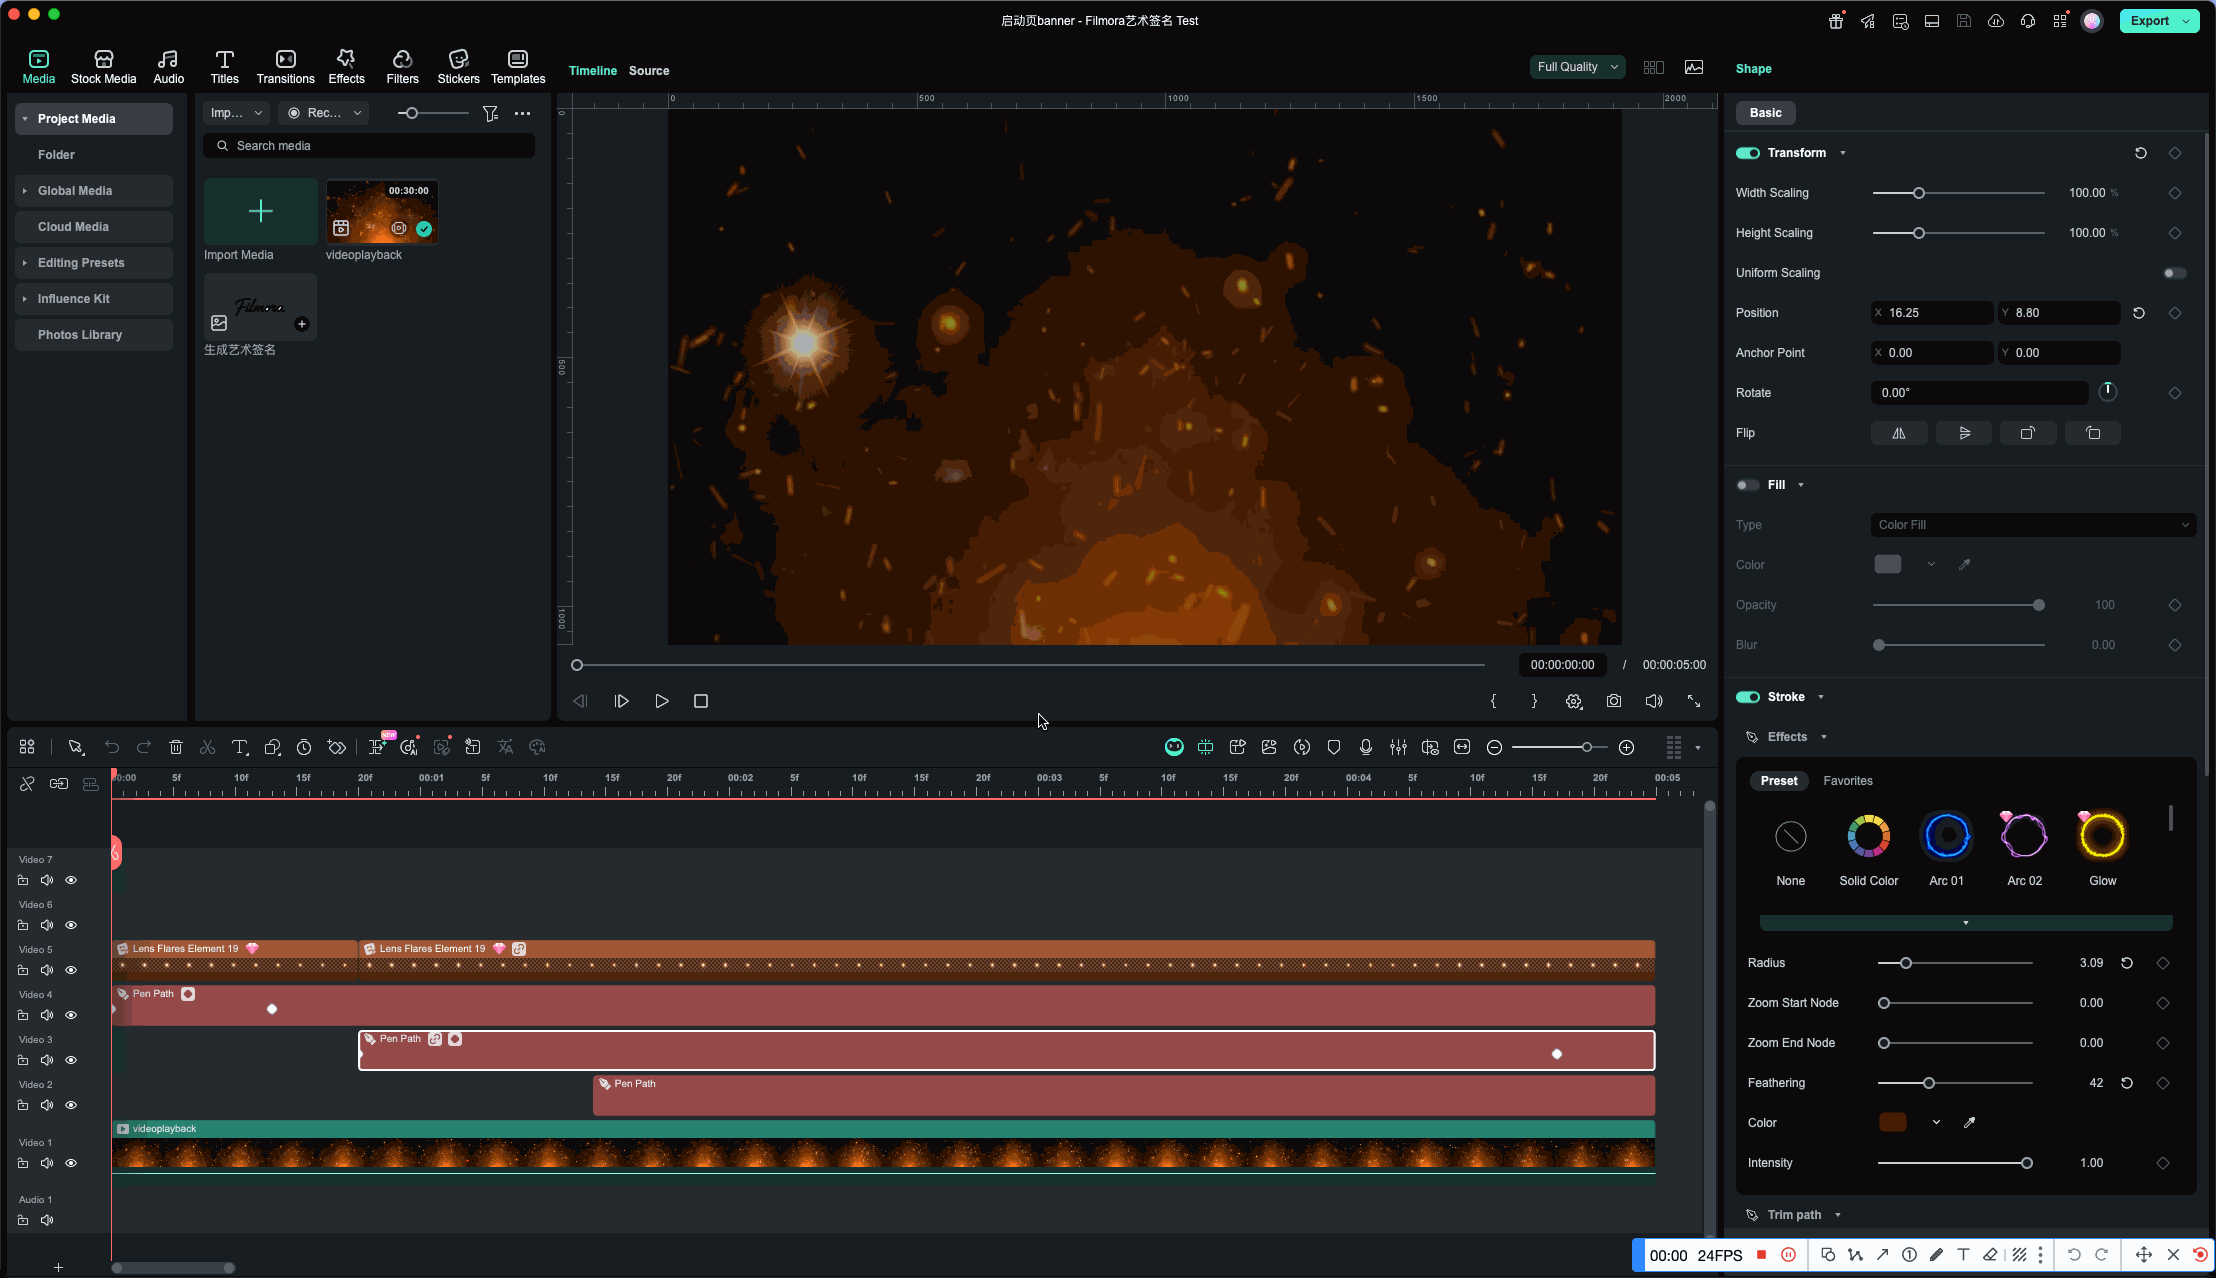
Task: Pick stroke color with the eyedropper
Action: pos(1969,1123)
